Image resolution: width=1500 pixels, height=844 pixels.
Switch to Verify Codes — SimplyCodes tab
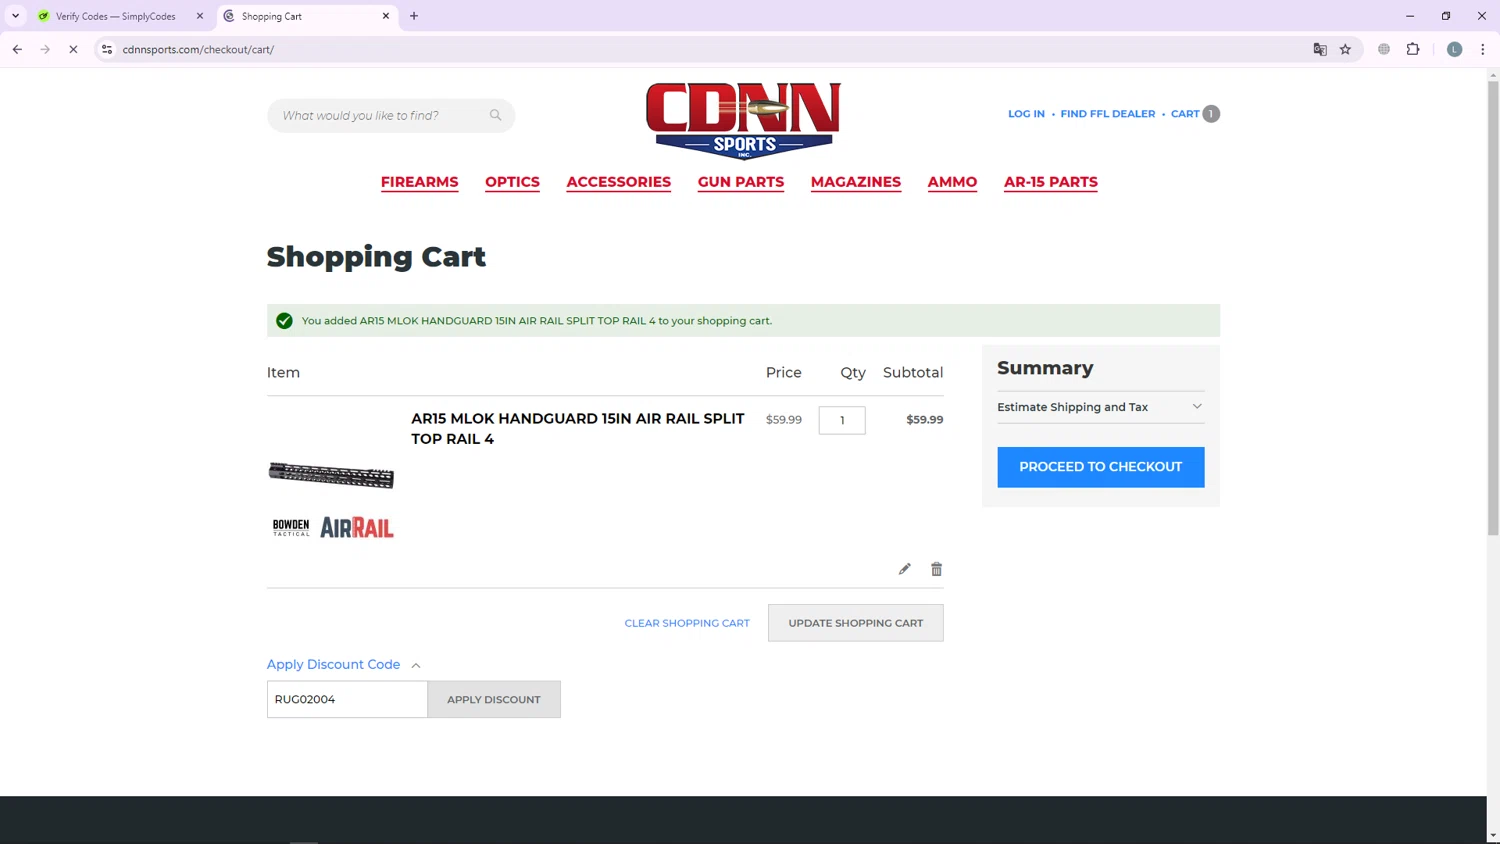pos(118,16)
